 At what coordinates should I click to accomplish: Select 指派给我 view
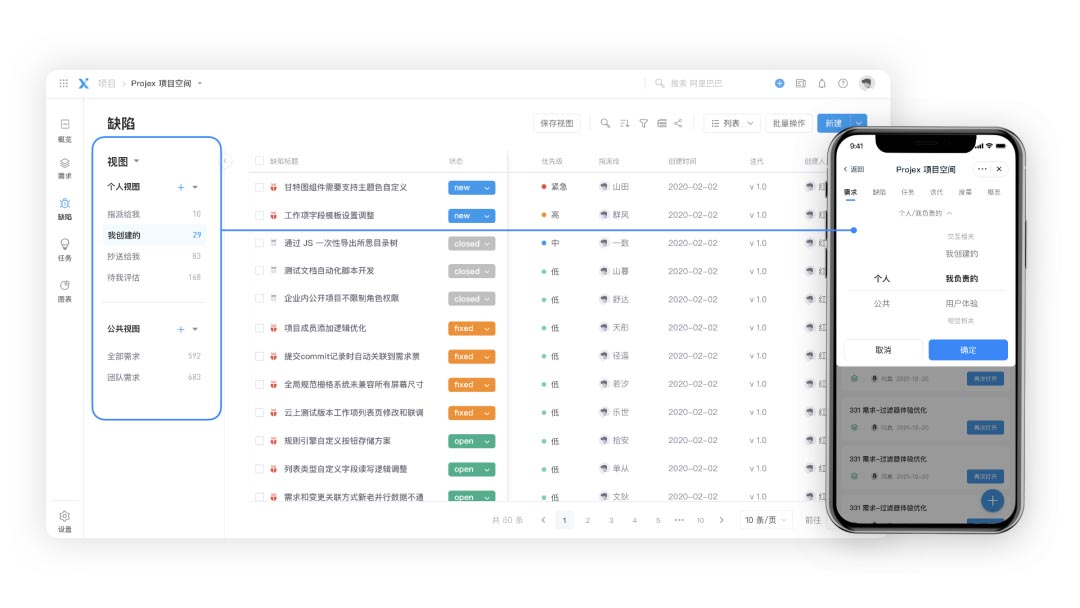[x=154, y=214]
